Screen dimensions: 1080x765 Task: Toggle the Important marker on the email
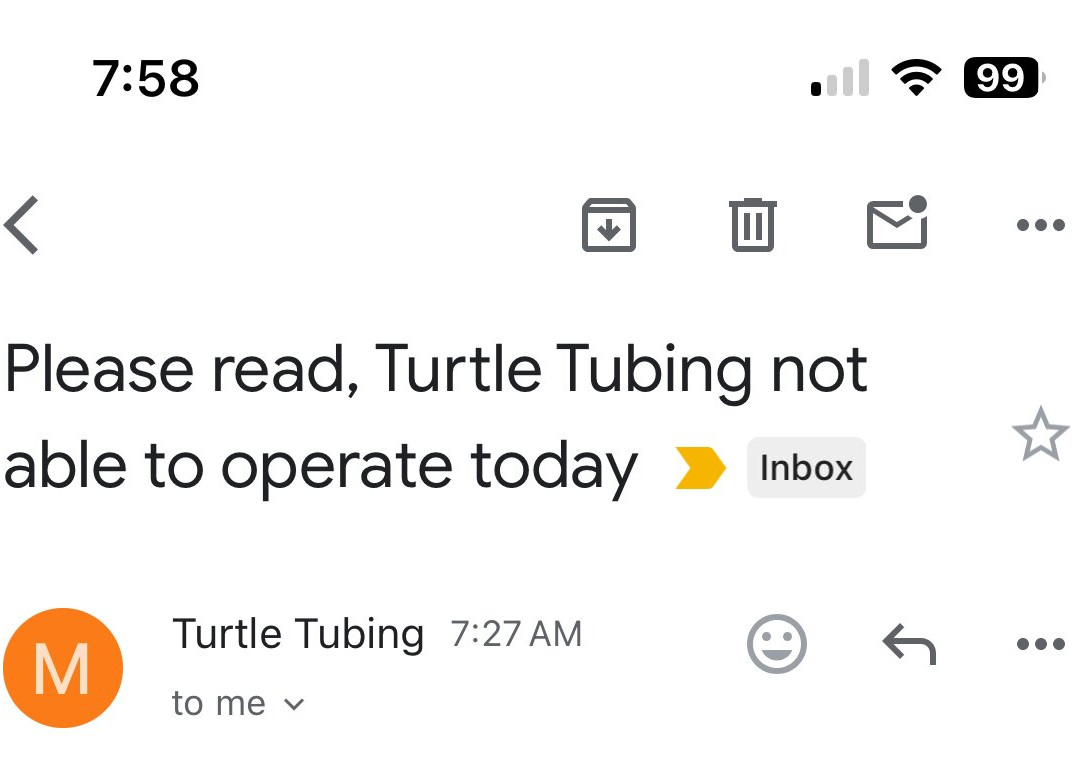click(702, 467)
